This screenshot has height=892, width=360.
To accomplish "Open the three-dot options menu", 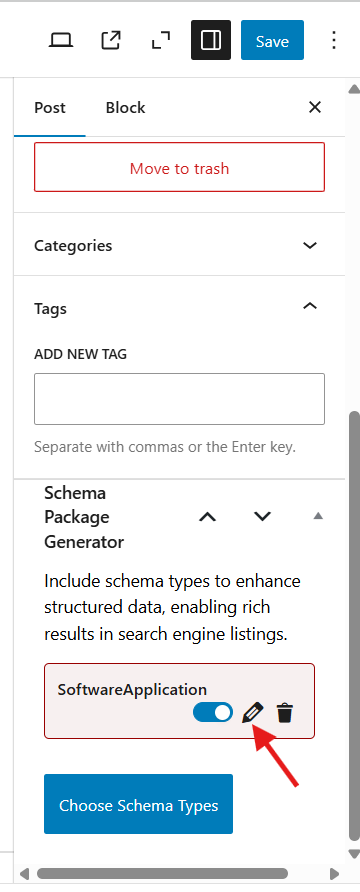I will (334, 40).
